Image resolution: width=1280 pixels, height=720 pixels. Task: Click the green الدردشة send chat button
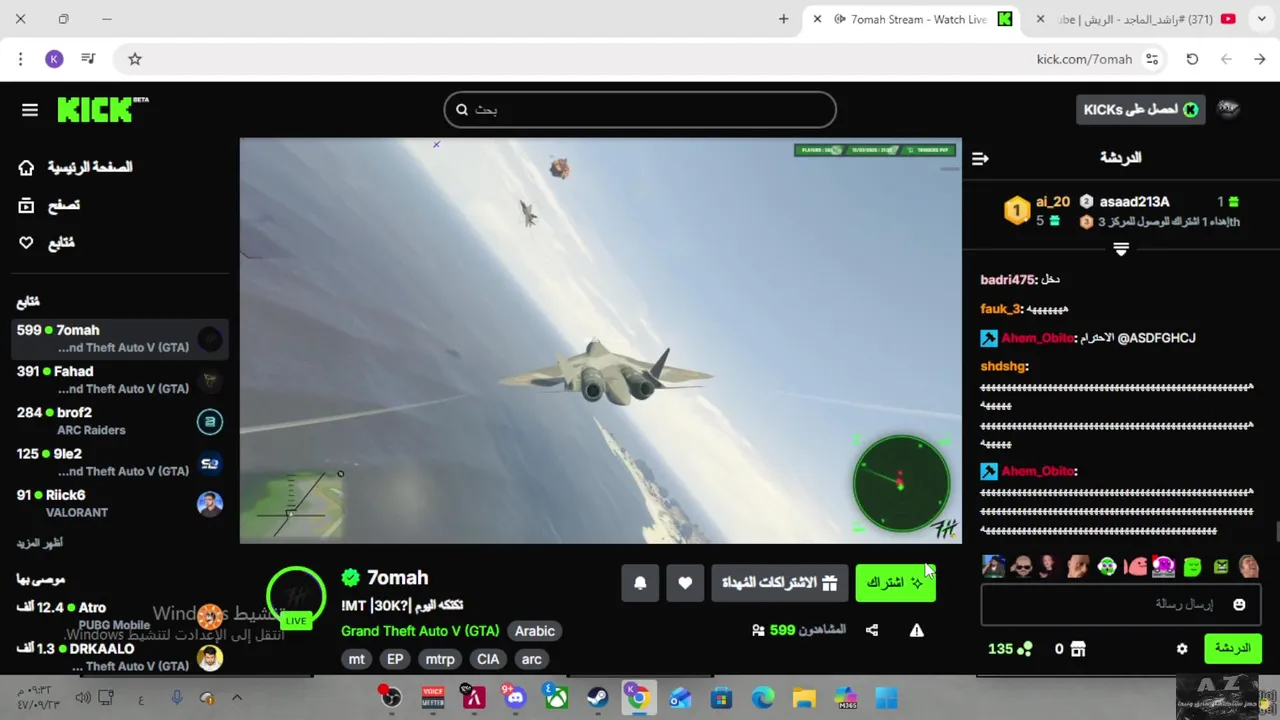[1232, 649]
